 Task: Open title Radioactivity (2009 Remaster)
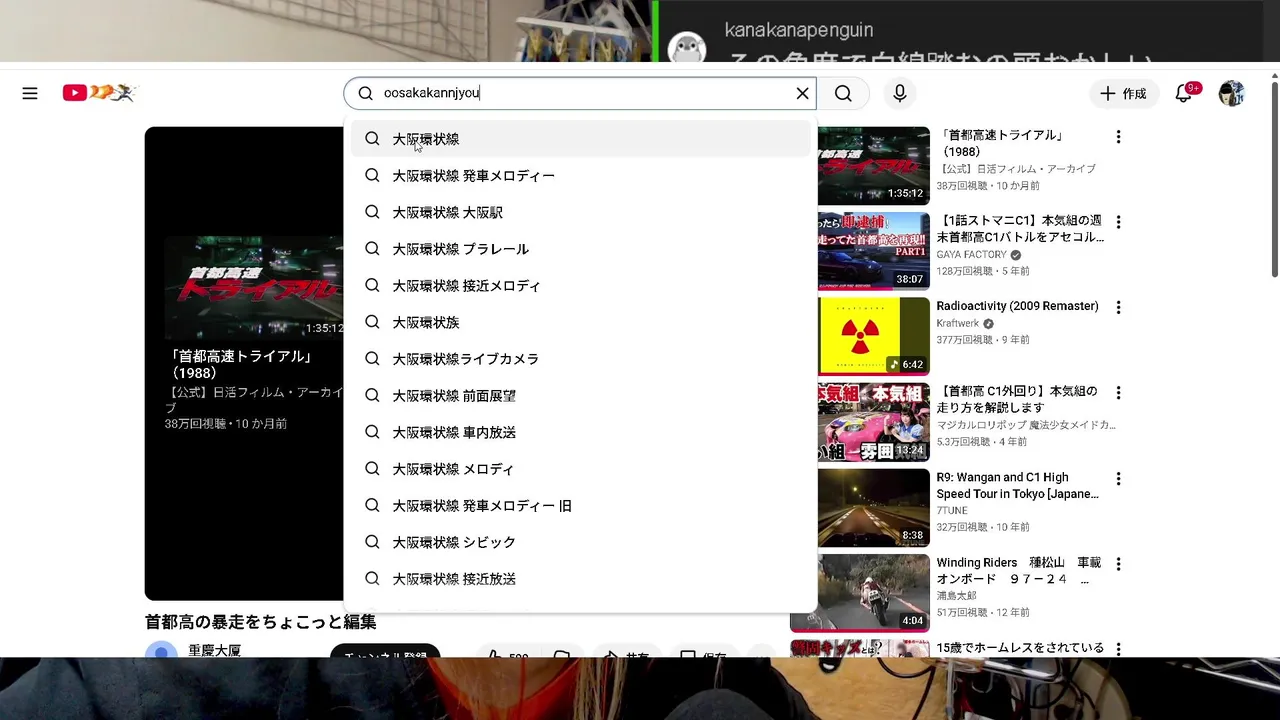[x=1017, y=306]
